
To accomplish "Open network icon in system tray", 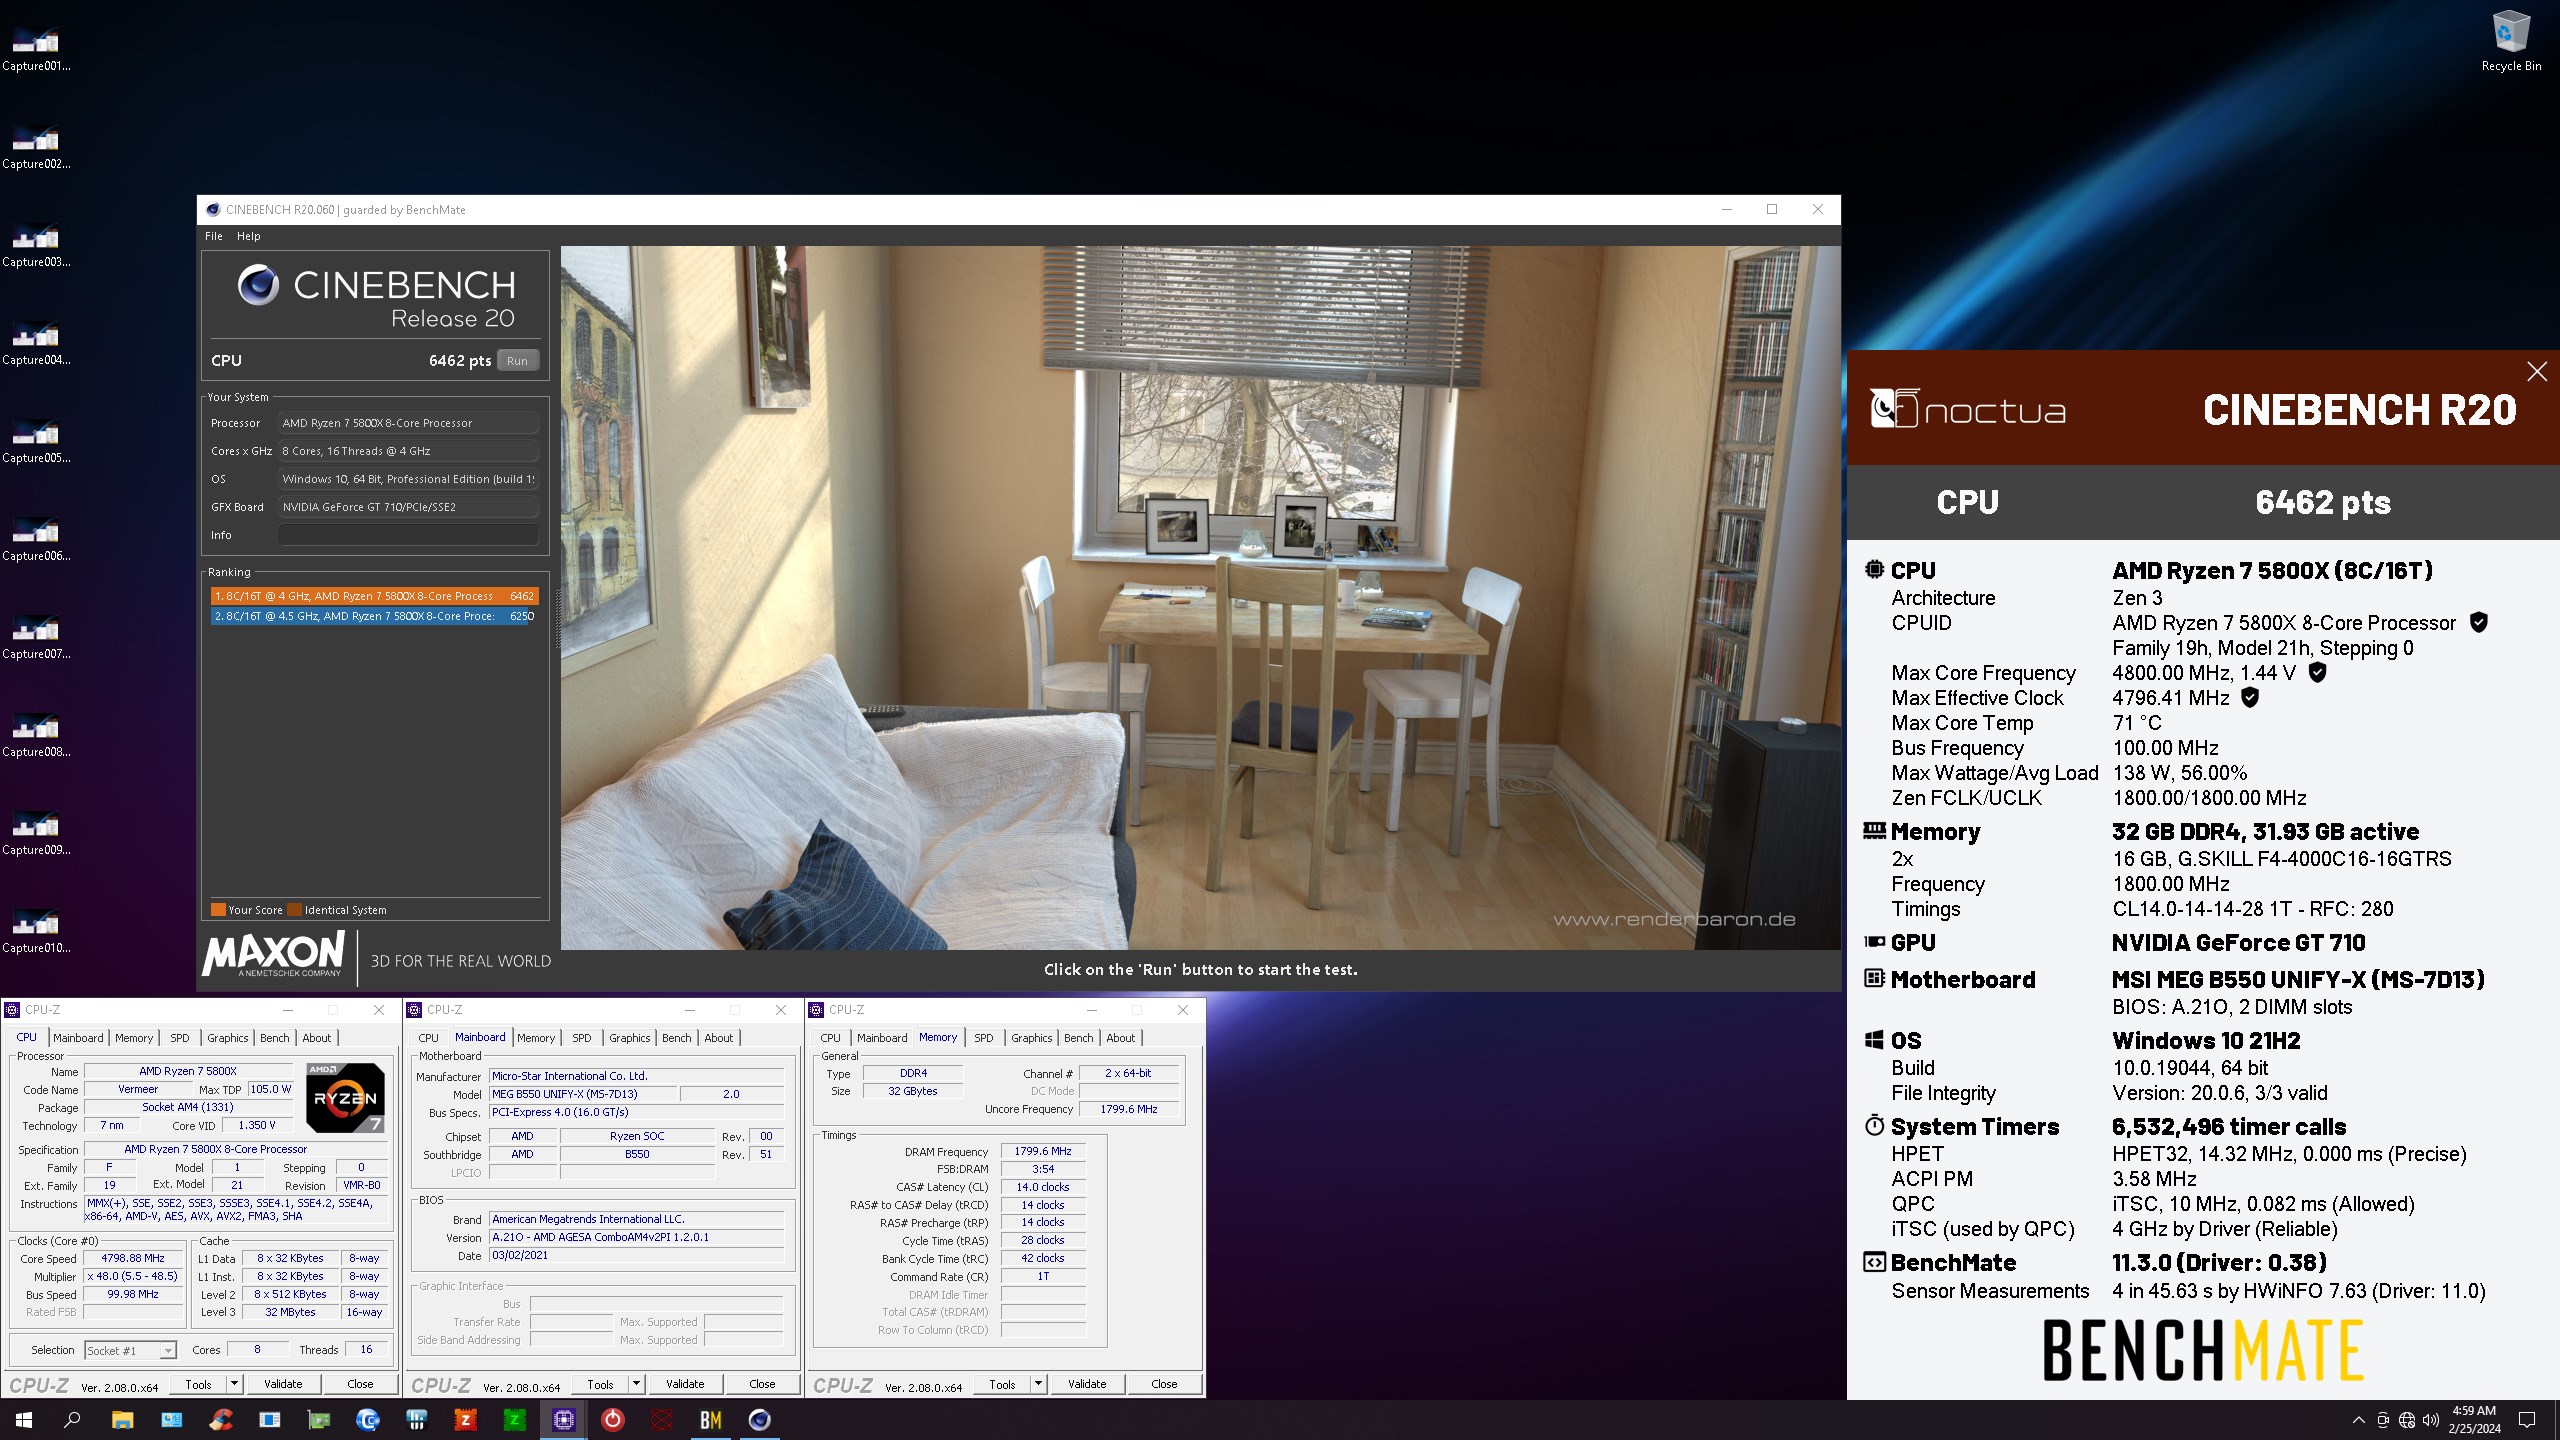I will (x=2407, y=1420).
